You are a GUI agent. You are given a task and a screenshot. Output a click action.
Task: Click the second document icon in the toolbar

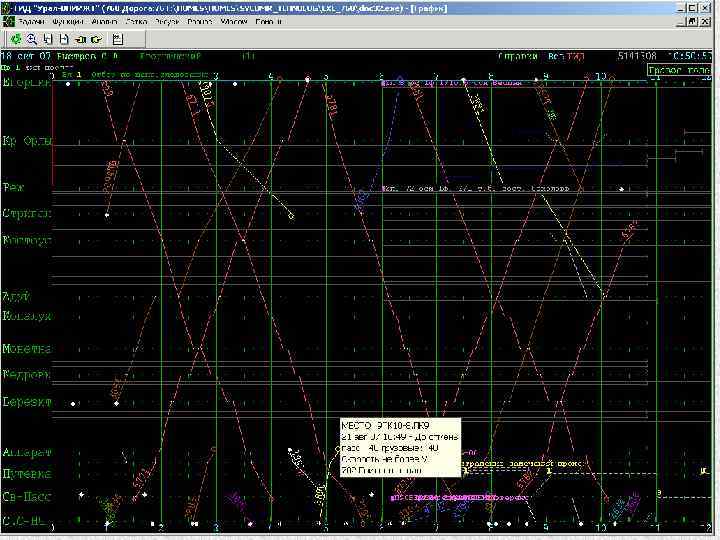[x=64, y=39]
